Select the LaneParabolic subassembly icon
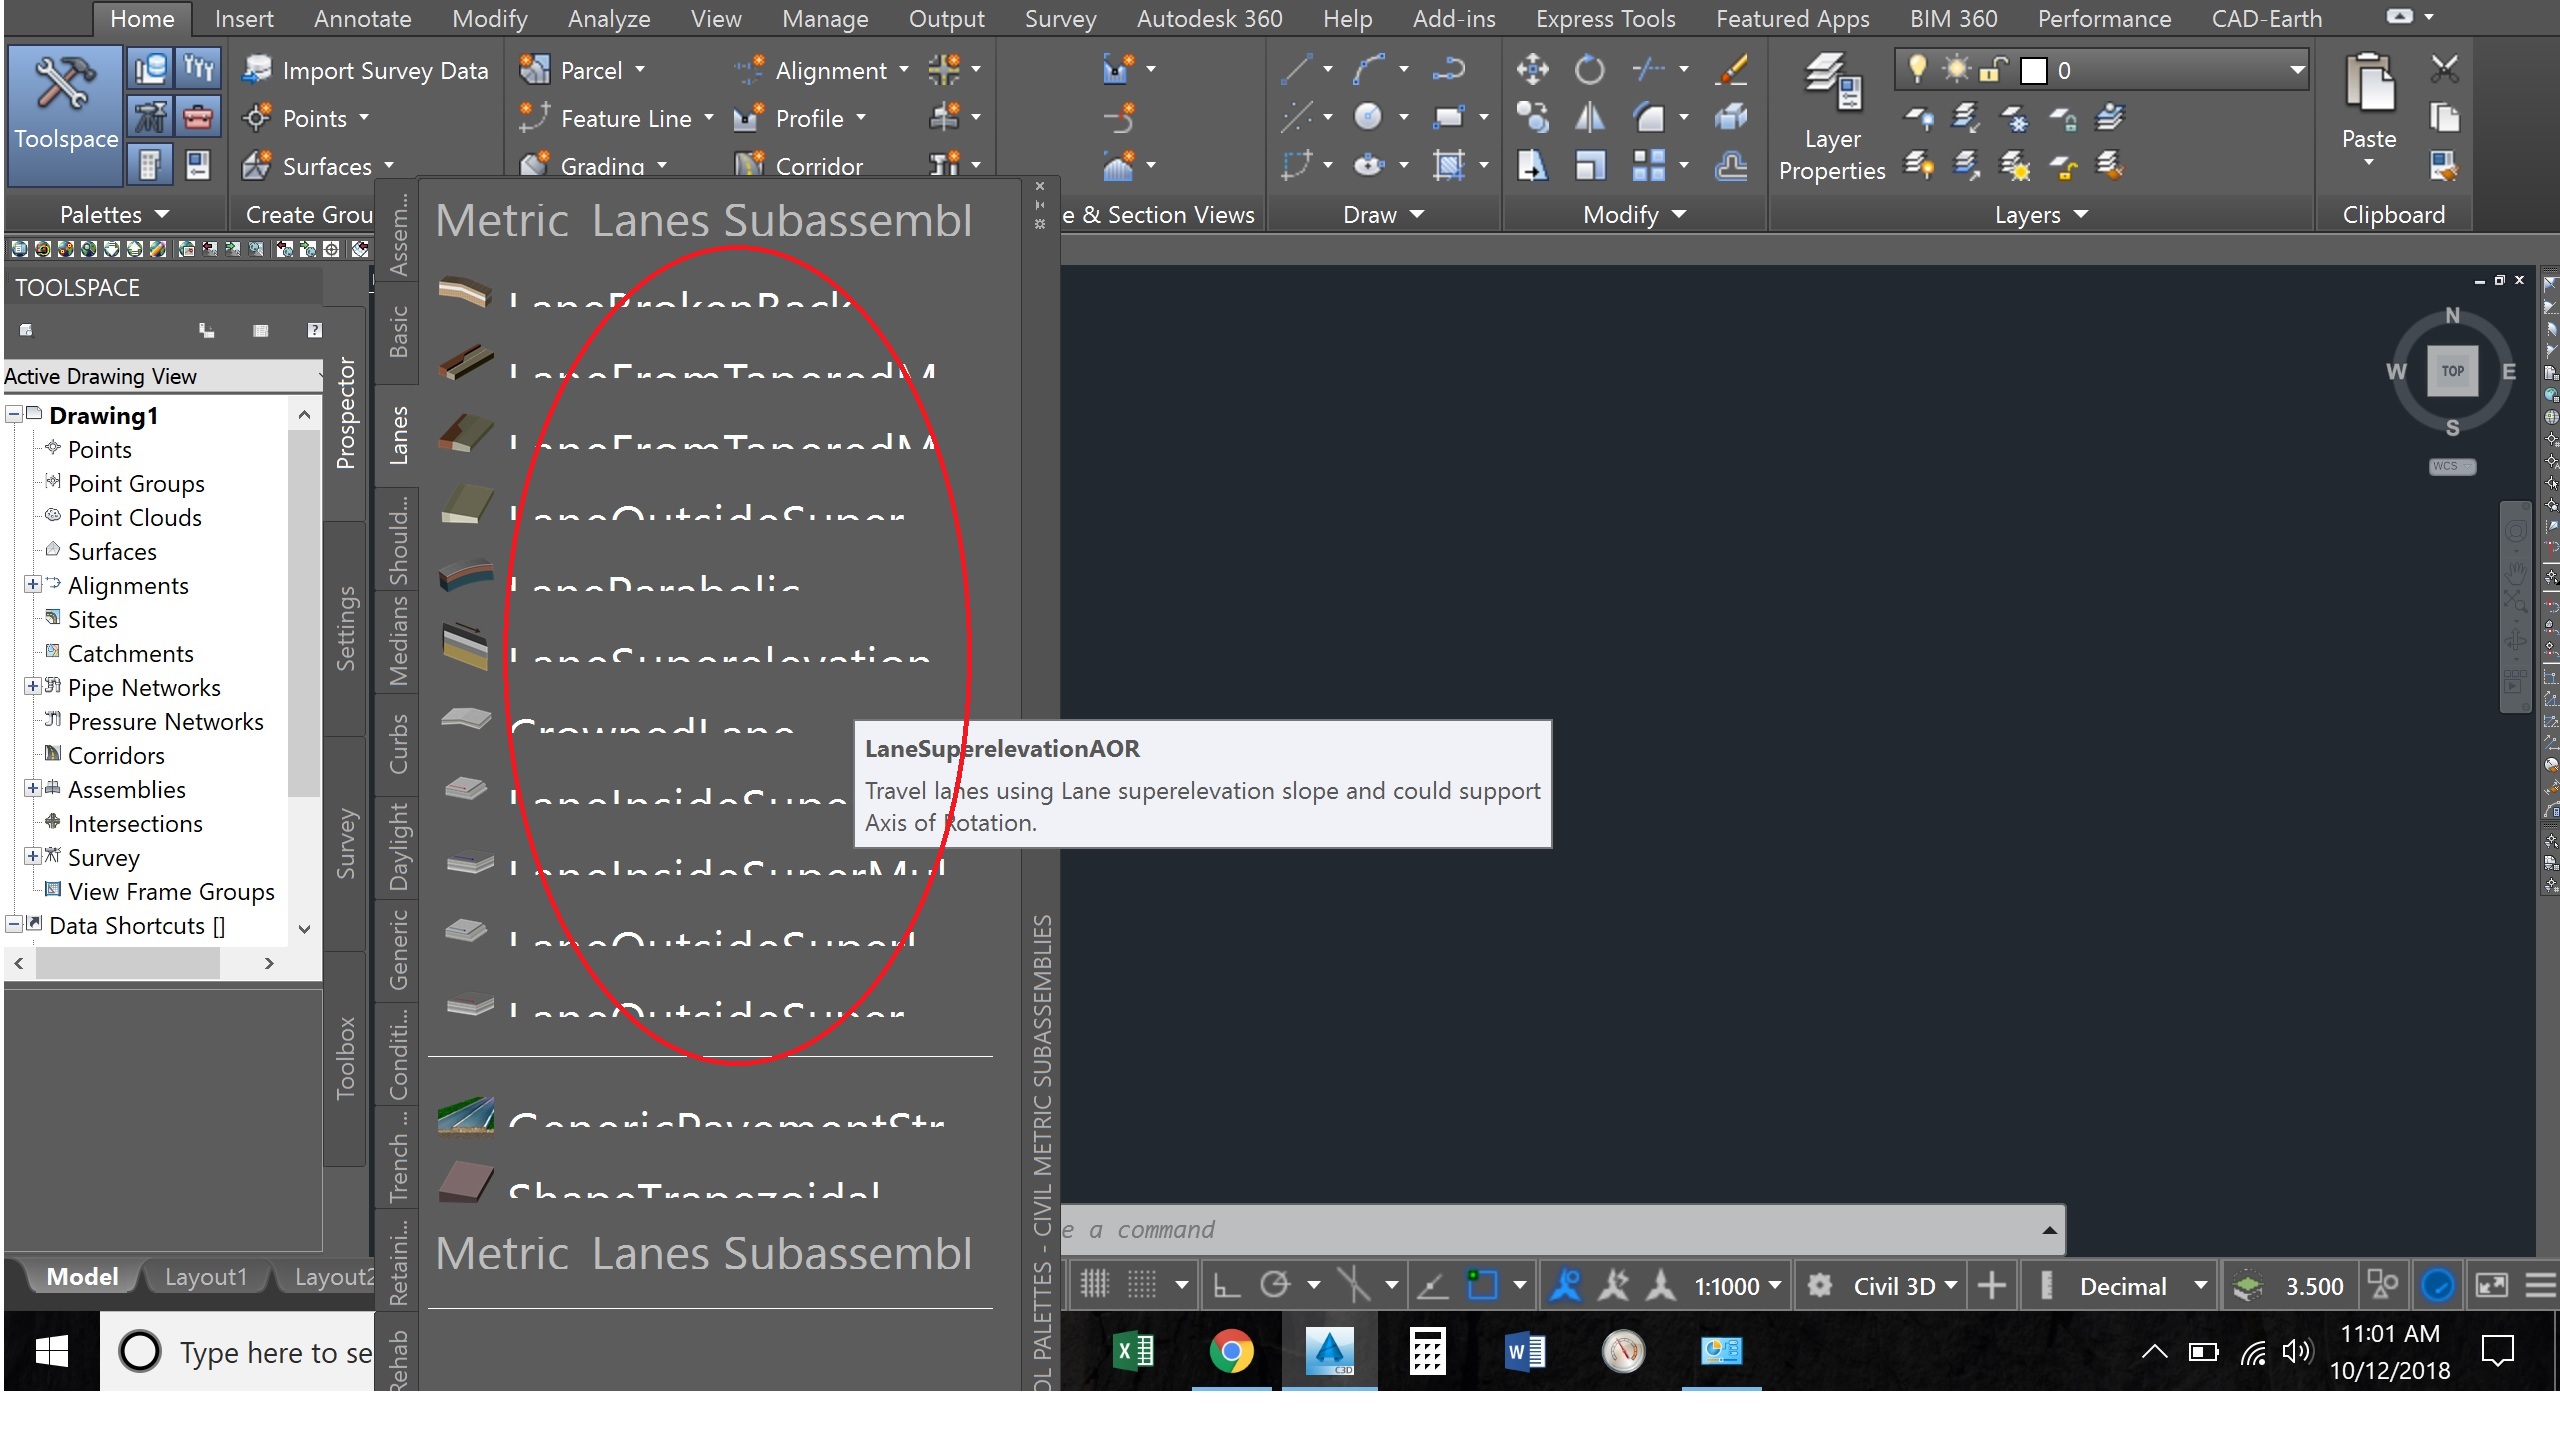 point(466,575)
